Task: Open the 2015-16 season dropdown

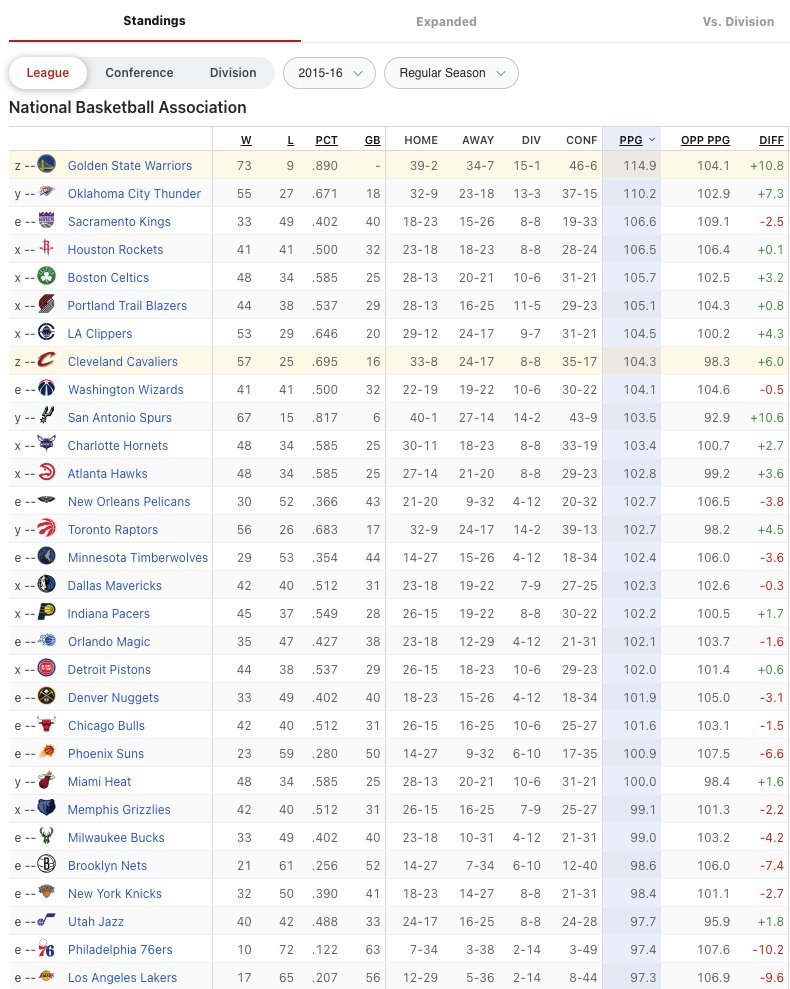Action: point(329,73)
